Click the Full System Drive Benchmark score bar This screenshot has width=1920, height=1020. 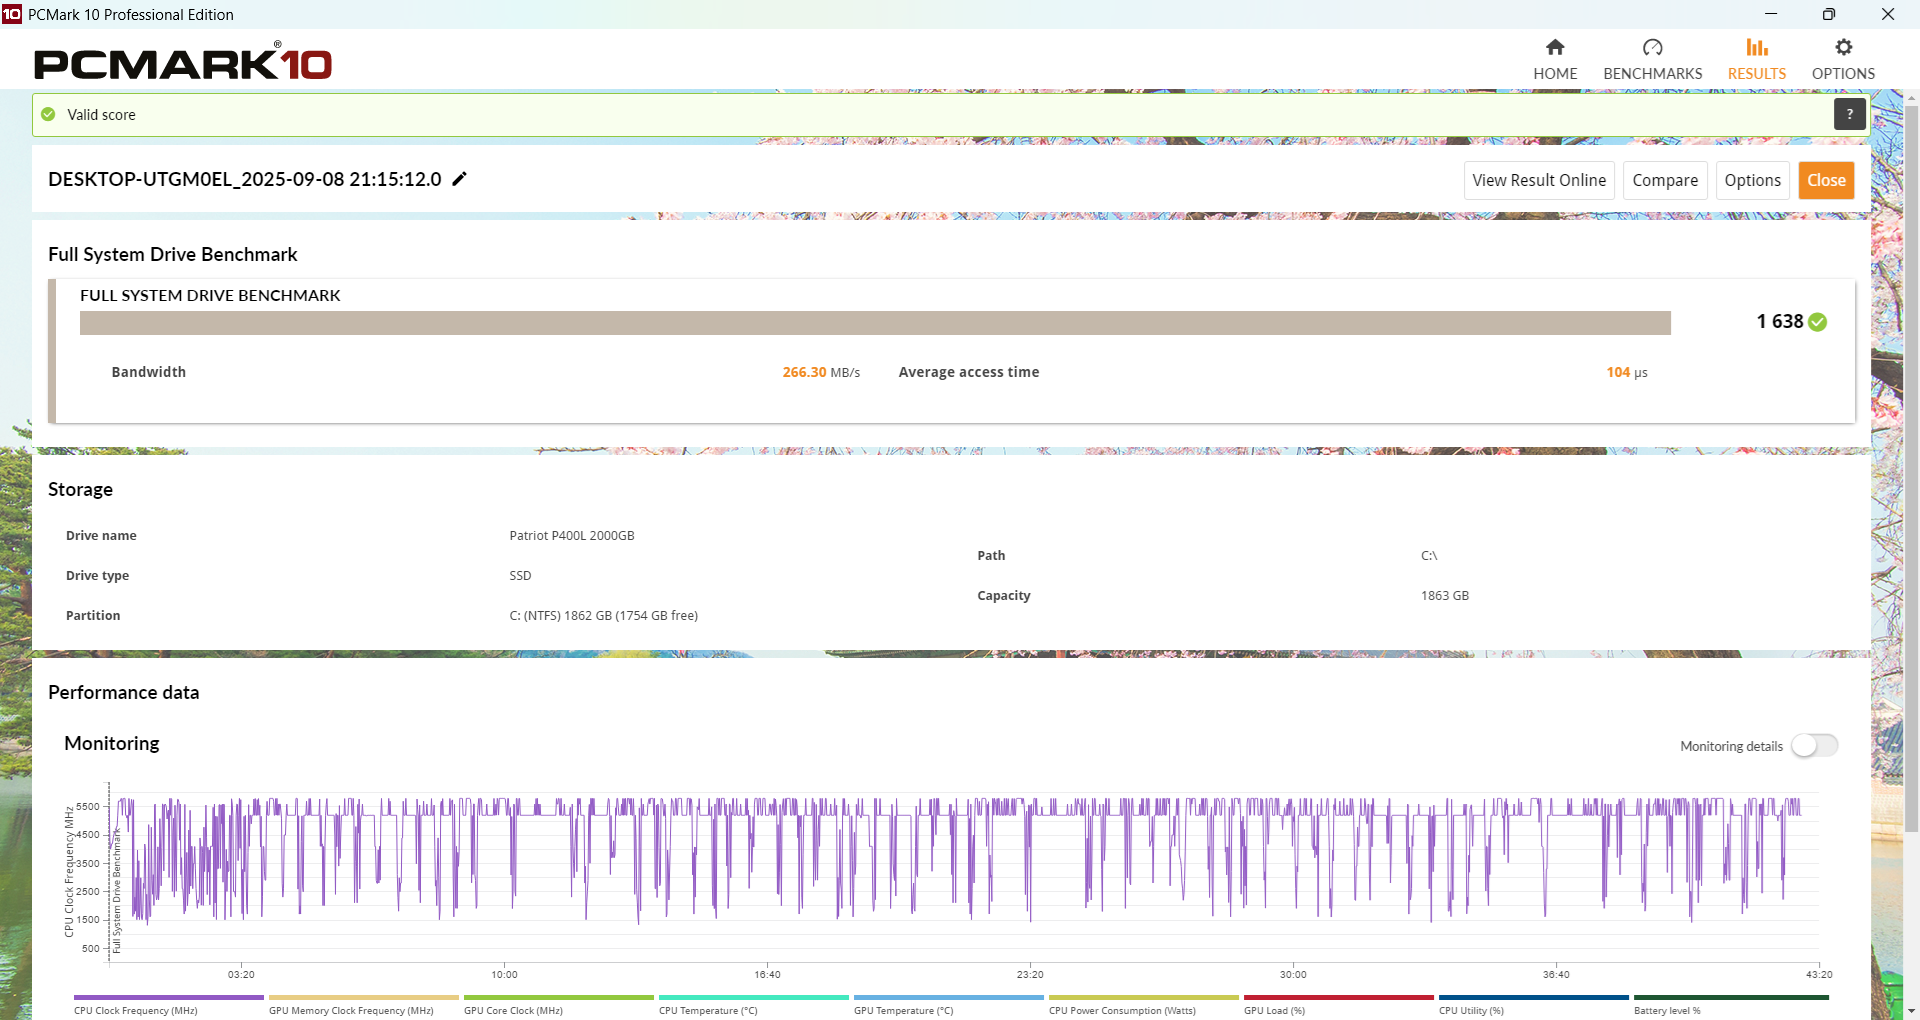pos(875,323)
